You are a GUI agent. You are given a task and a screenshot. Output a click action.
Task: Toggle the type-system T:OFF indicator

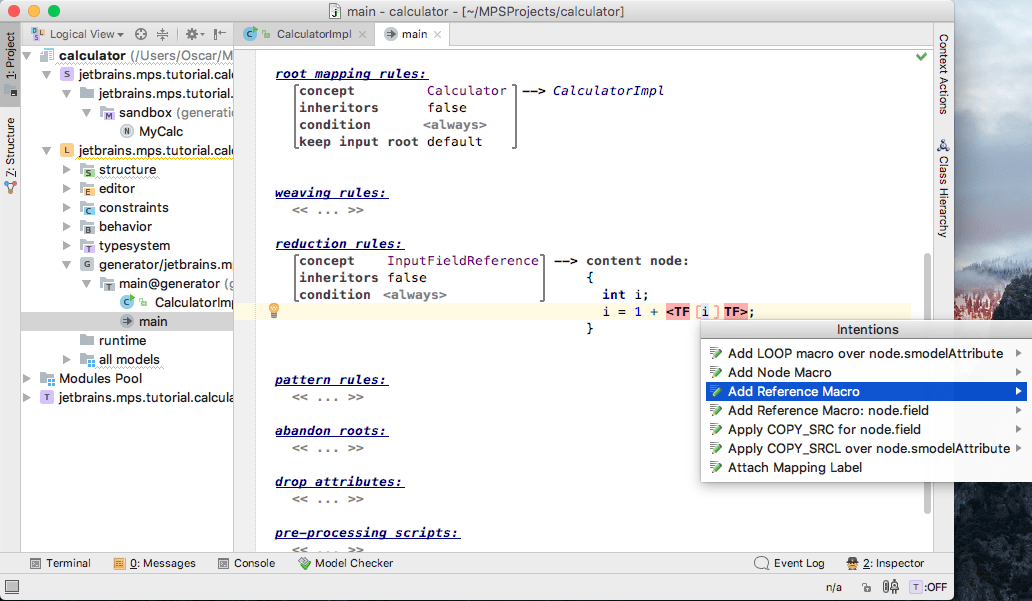click(x=927, y=587)
